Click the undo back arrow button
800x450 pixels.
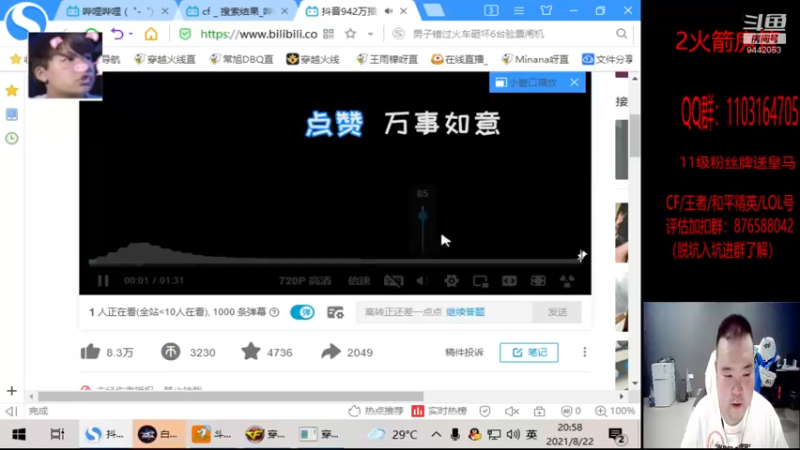click(117, 34)
